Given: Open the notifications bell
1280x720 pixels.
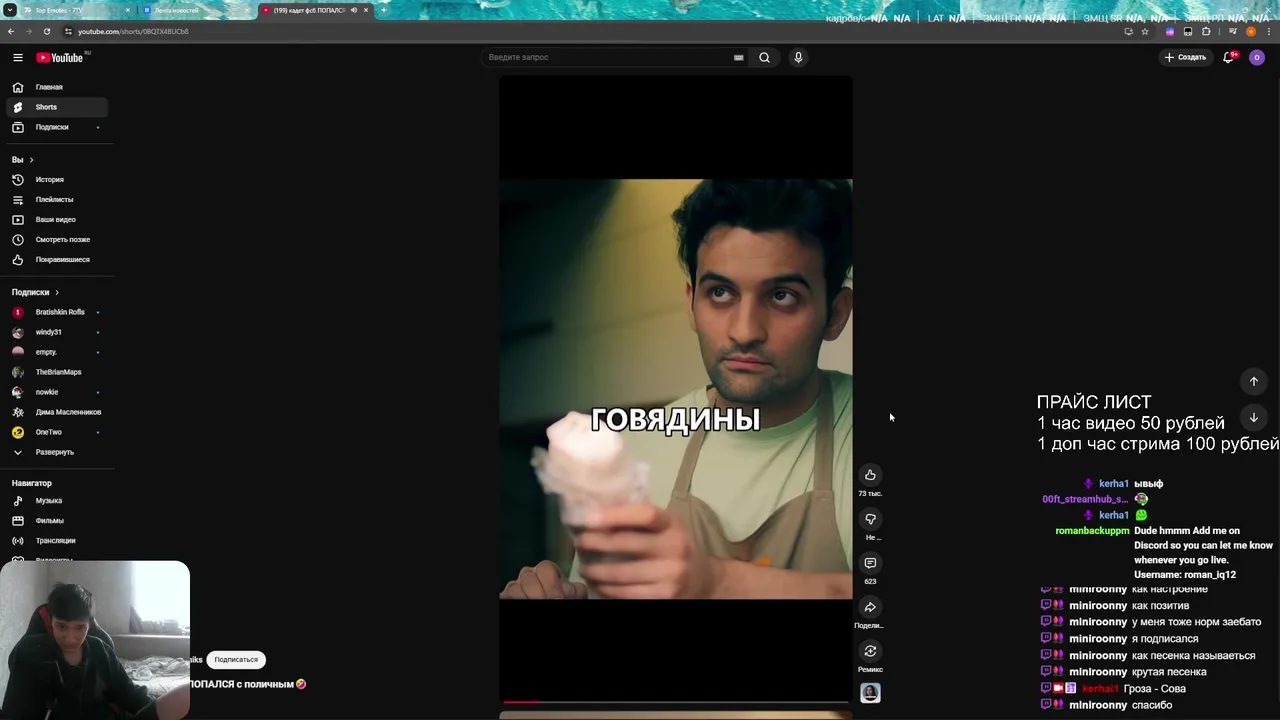Looking at the screenshot, I should [1229, 57].
